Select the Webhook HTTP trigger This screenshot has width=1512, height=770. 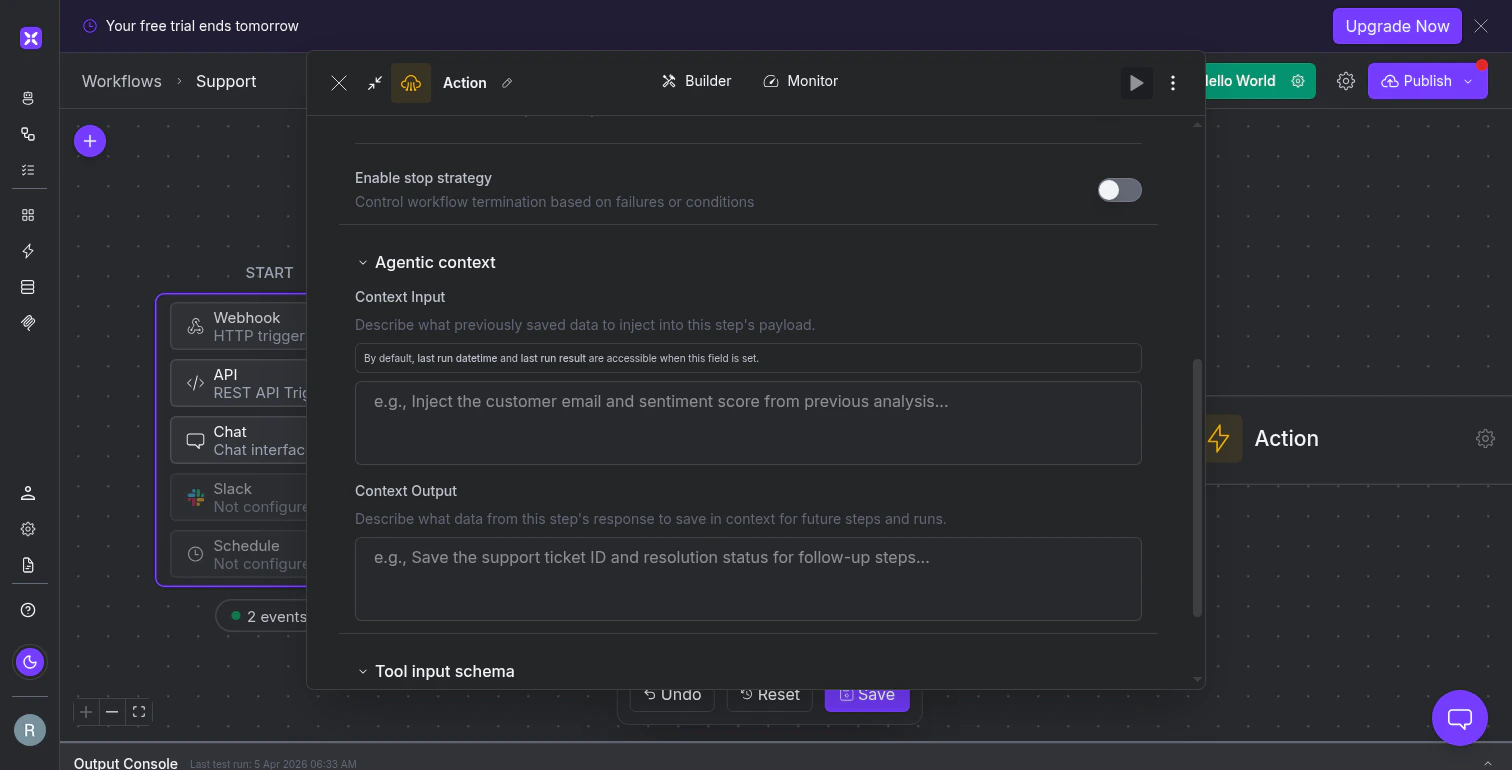click(x=238, y=327)
